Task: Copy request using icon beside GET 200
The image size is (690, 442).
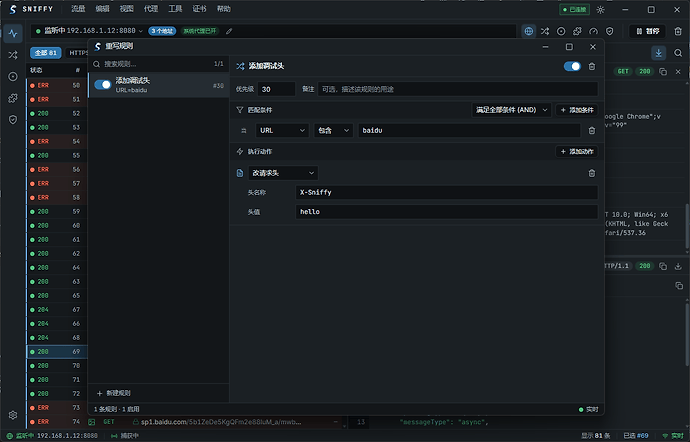Action: [x=663, y=71]
